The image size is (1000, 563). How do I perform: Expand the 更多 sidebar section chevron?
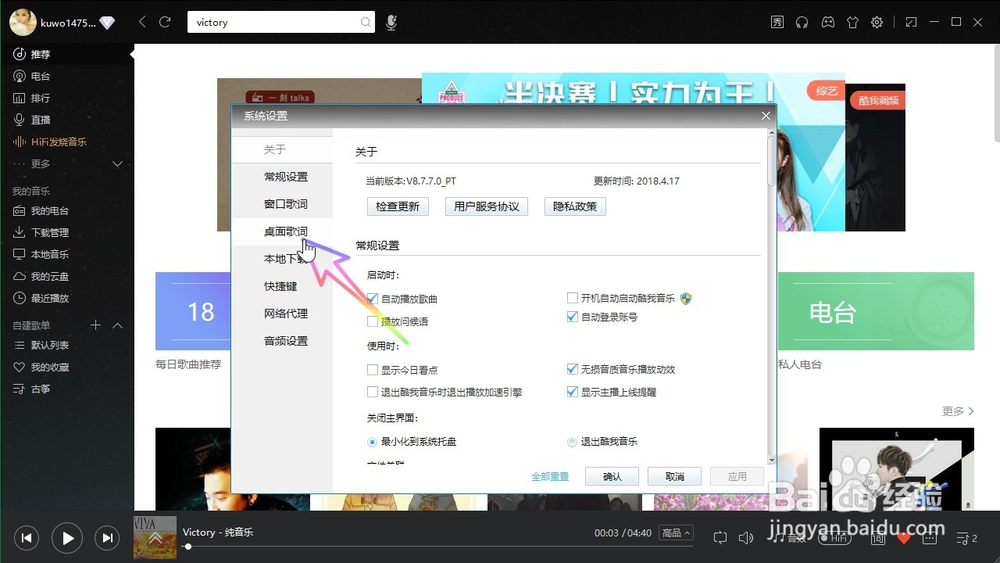click(117, 164)
